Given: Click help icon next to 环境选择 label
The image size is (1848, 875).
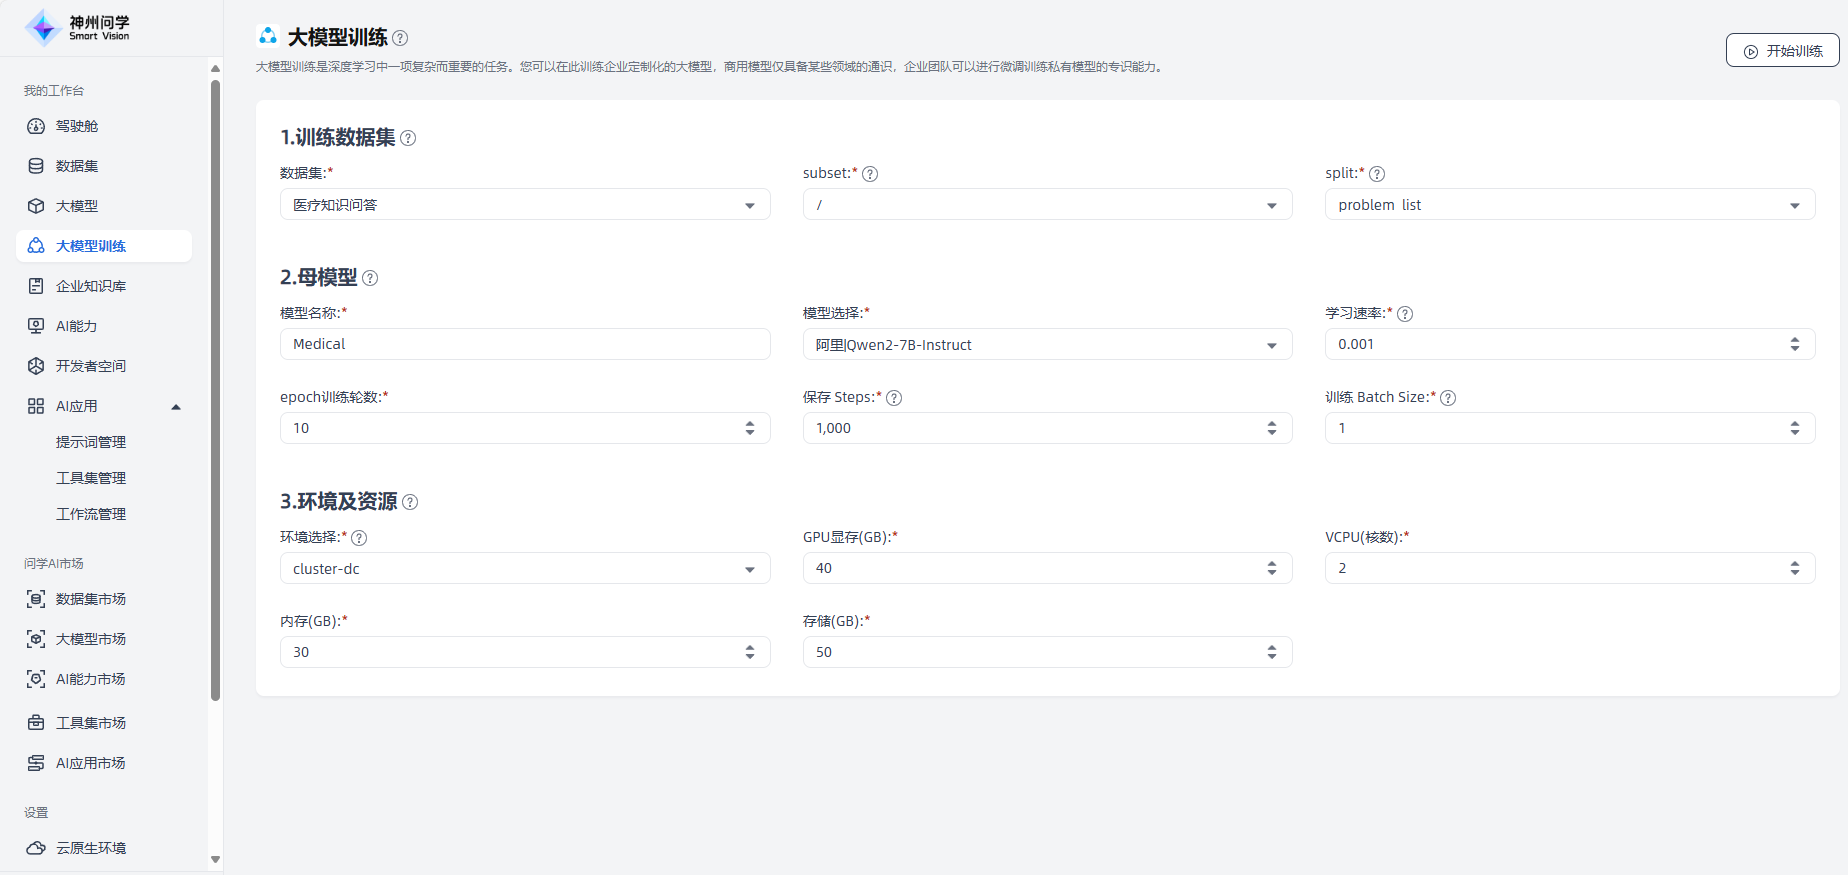Looking at the screenshot, I should pyautogui.click(x=359, y=538).
